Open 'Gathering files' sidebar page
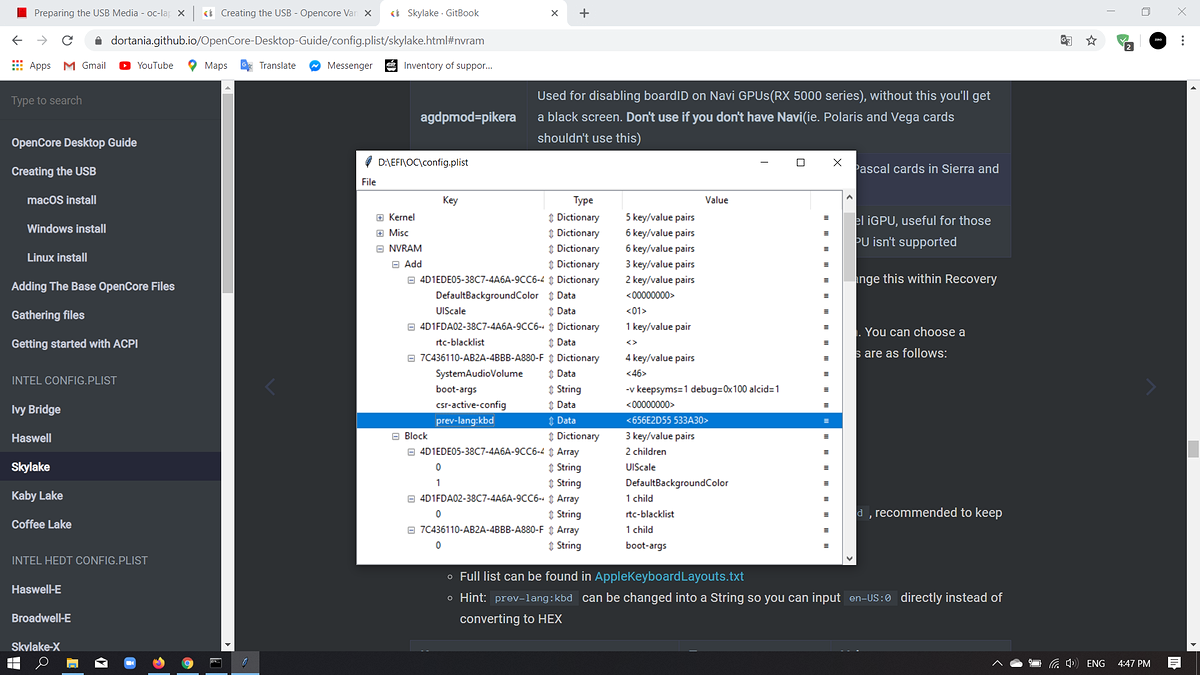 (x=48, y=315)
